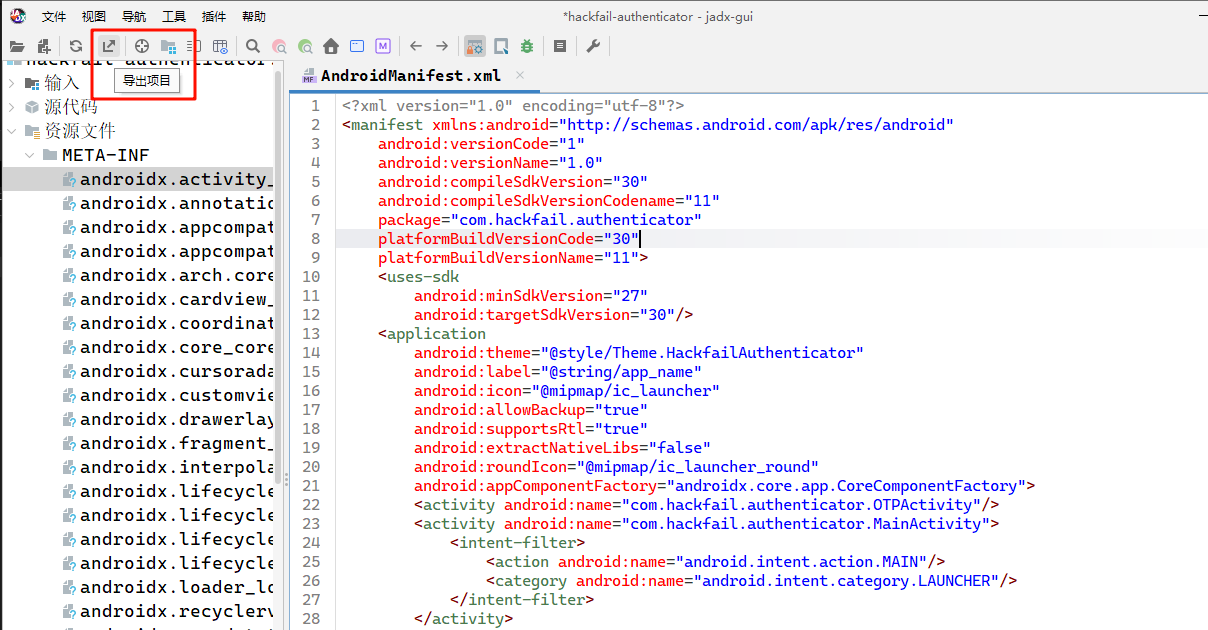Screen dimensions: 1208x630
Task: Collapse the 资源文件 tree node
Action: [12, 131]
